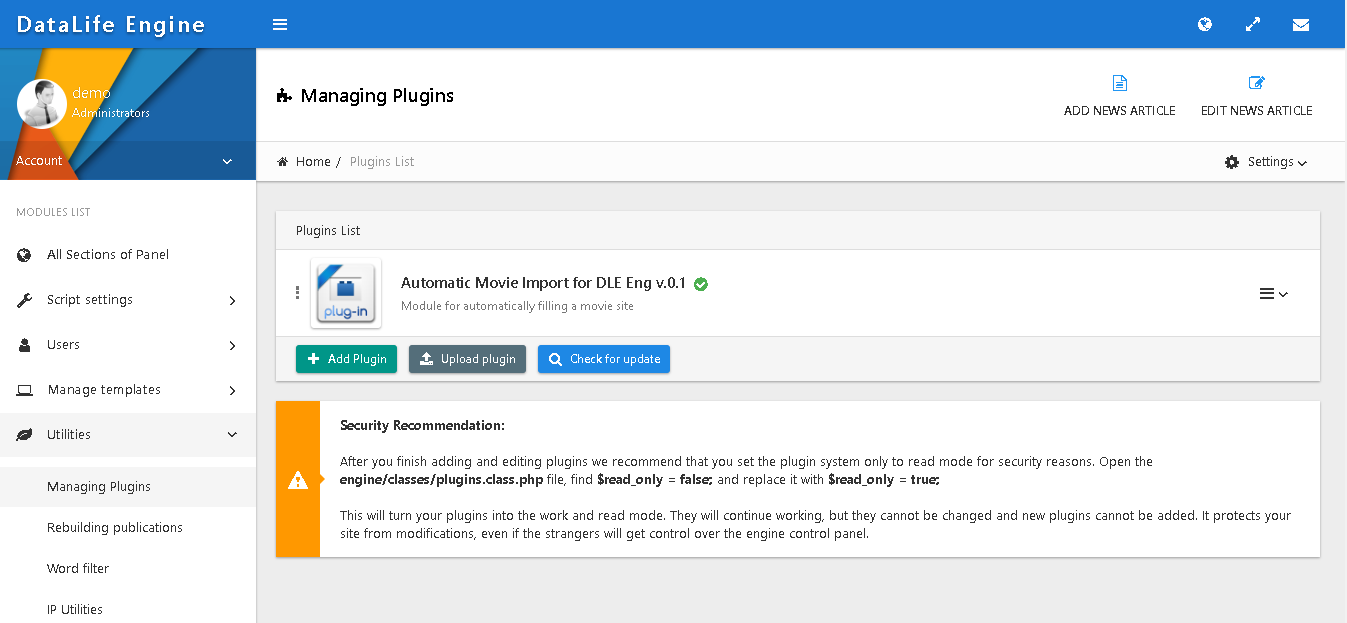Click the green check status icon
This screenshot has width=1347, height=623.
pos(701,284)
